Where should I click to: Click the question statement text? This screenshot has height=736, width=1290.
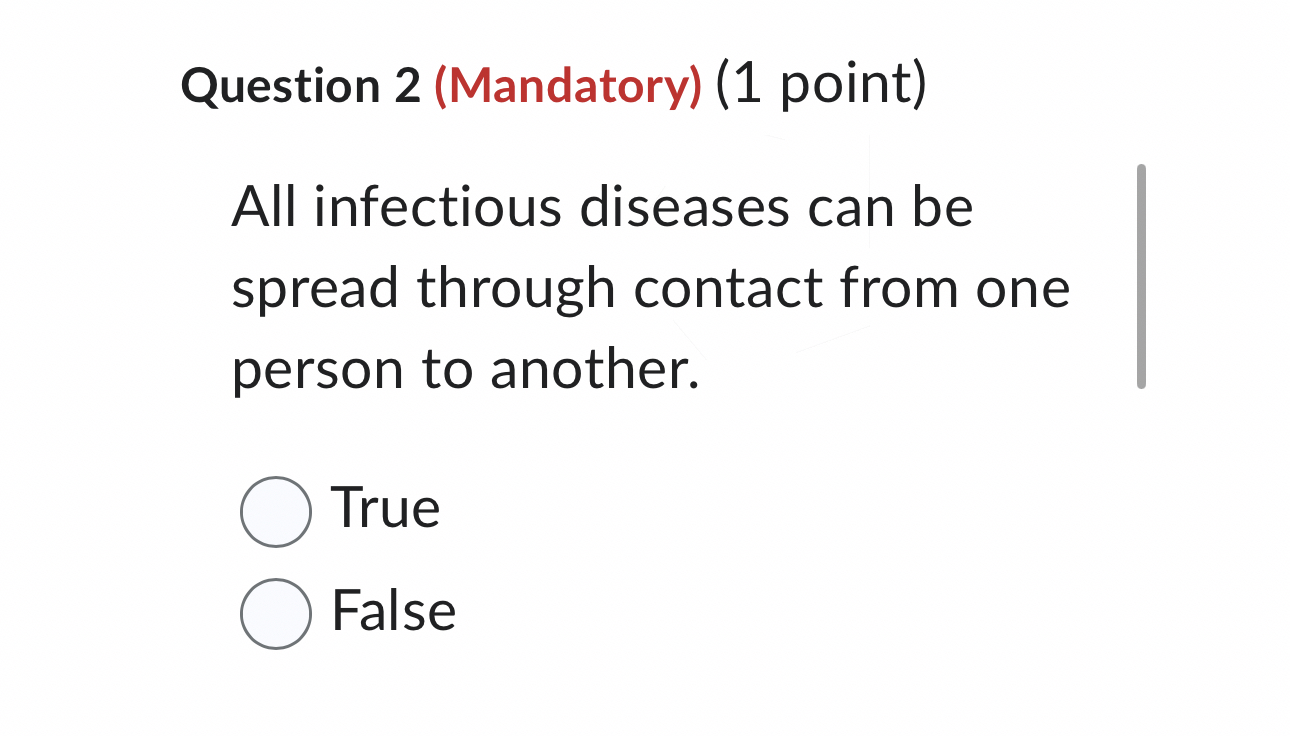(650, 288)
